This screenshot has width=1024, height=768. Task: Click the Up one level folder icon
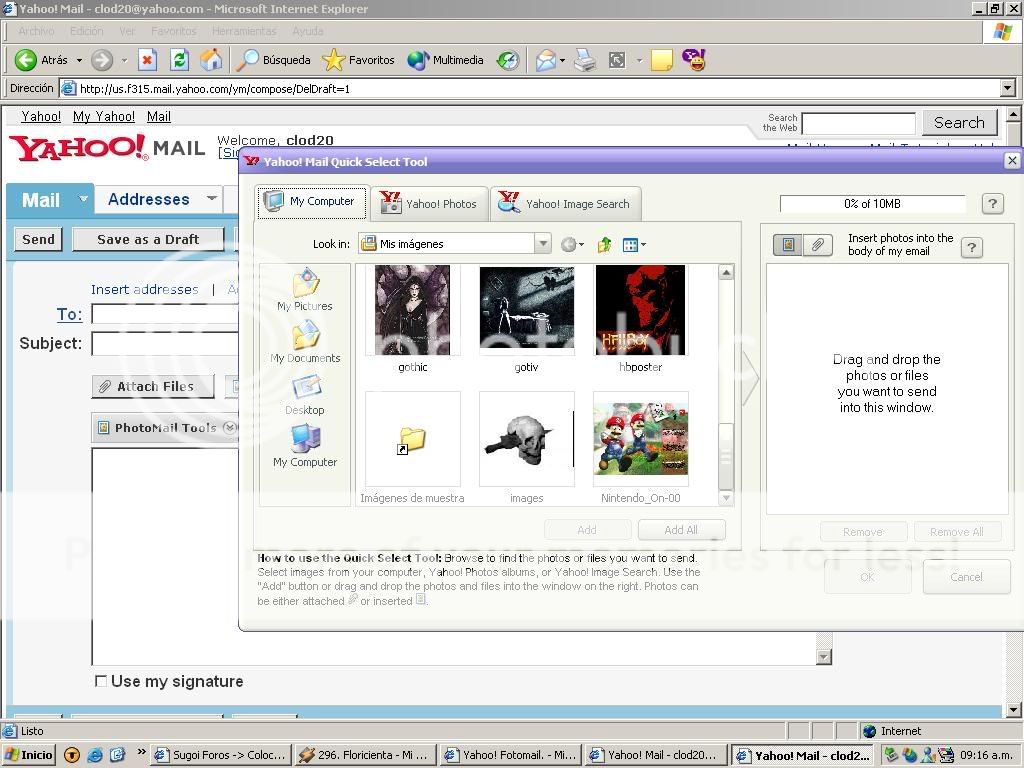point(604,244)
